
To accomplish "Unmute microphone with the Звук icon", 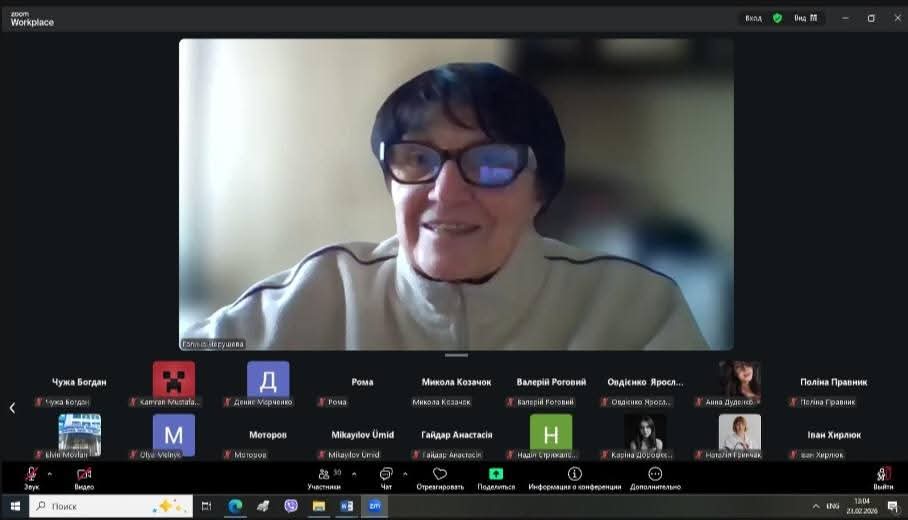I will point(31,475).
